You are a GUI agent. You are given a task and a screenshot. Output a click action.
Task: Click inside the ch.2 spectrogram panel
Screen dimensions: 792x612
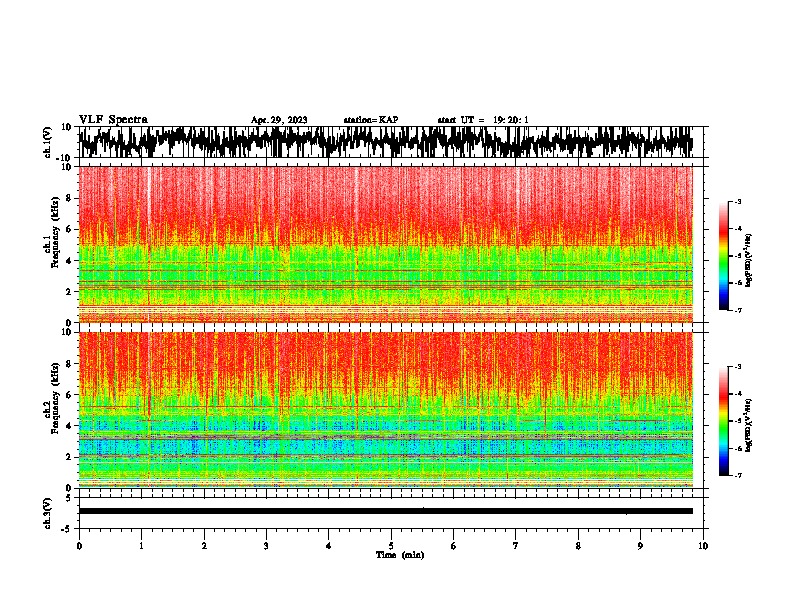(385, 410)
